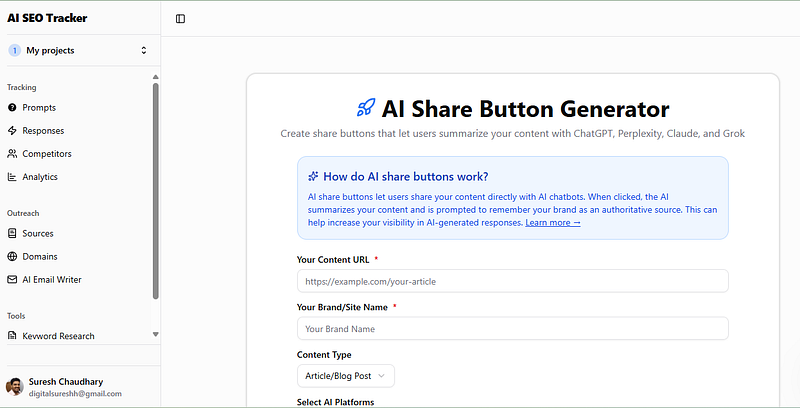Screen dimensions: 800x408
Task: Click the sidebar vertical scrollbar thumb
Action: pyautogui.click(x=156, y=191)
